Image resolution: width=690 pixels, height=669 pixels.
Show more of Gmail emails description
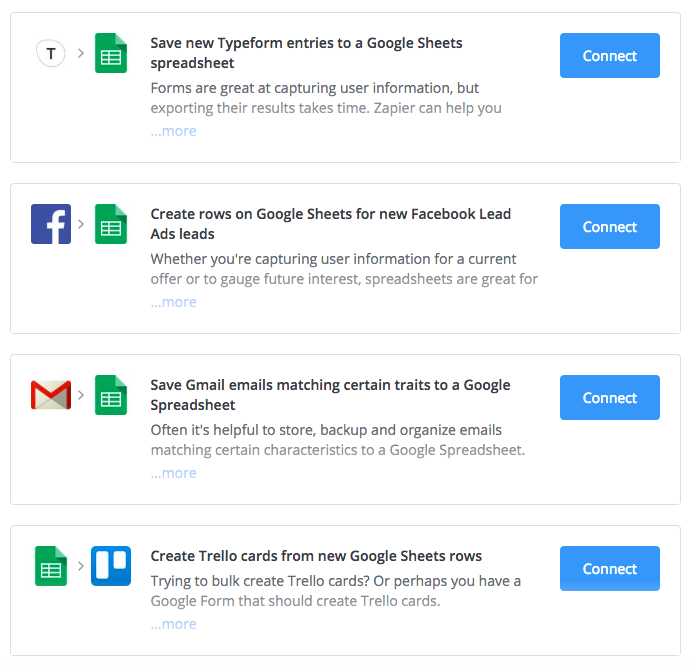[x=174, y=473]
